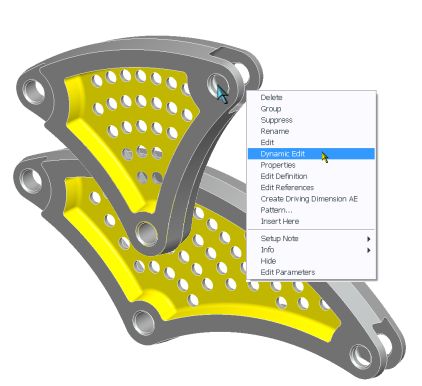
Task: Select Create Driving Dimension AE
Action: tap(309, 199)
